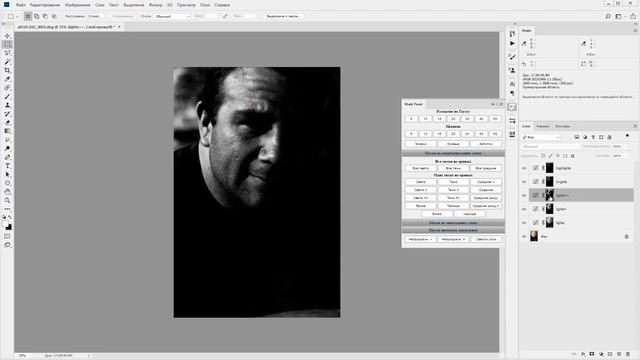Open the Изображение menu
Viewport: 640px width, 360px height.
point(78,5)
